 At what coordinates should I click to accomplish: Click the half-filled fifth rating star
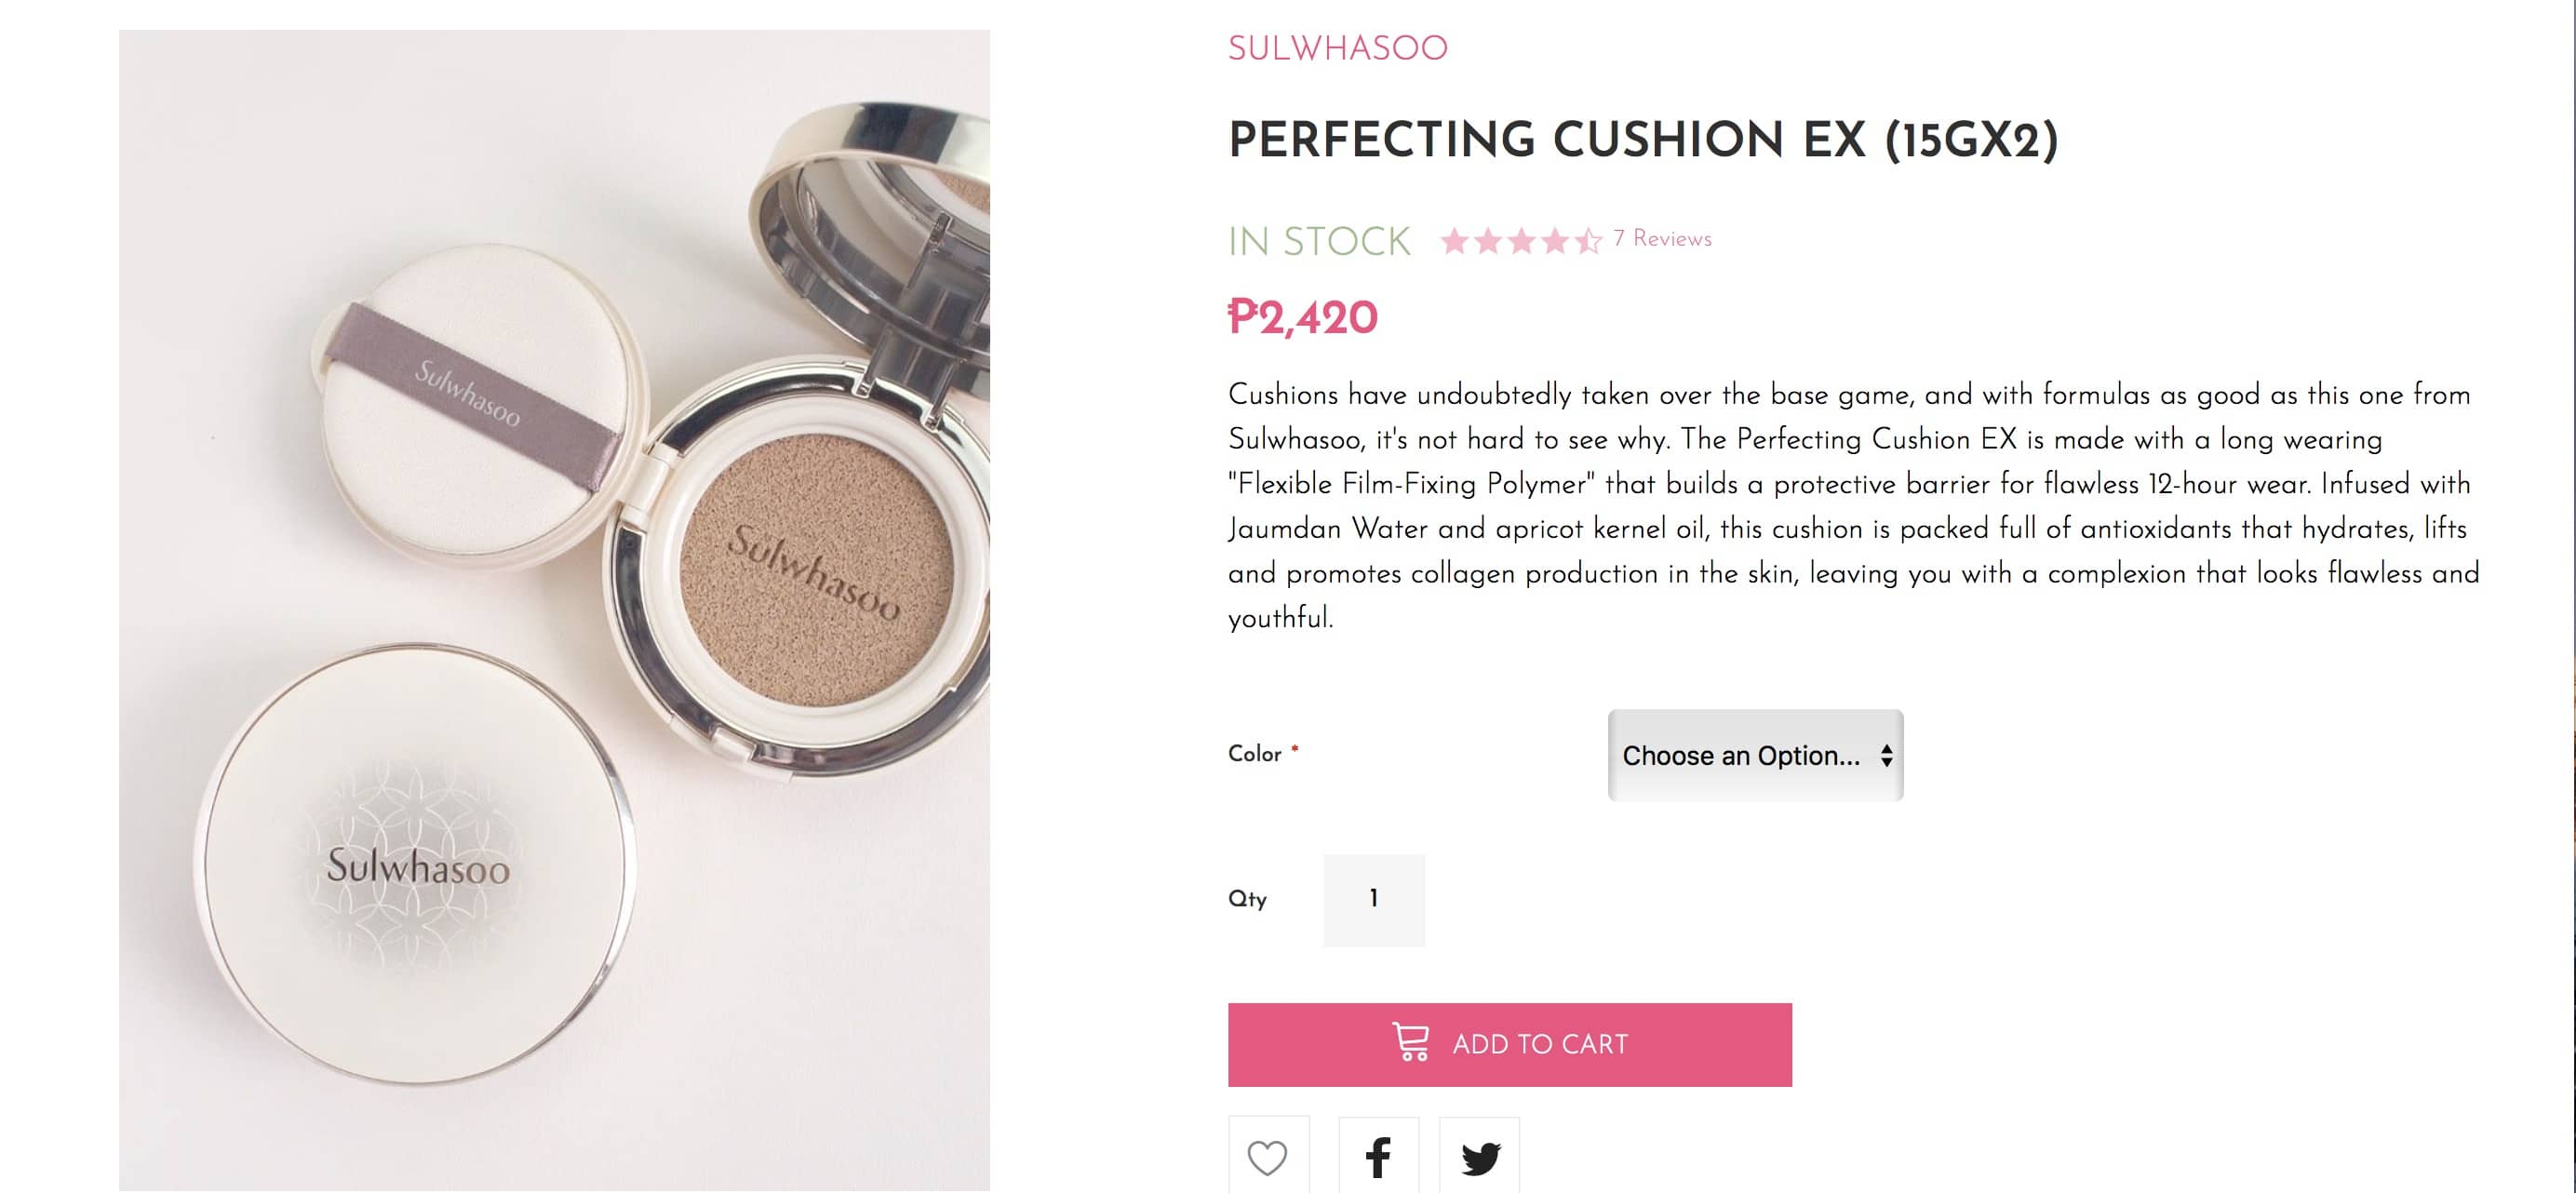(x=1588, y=241)
